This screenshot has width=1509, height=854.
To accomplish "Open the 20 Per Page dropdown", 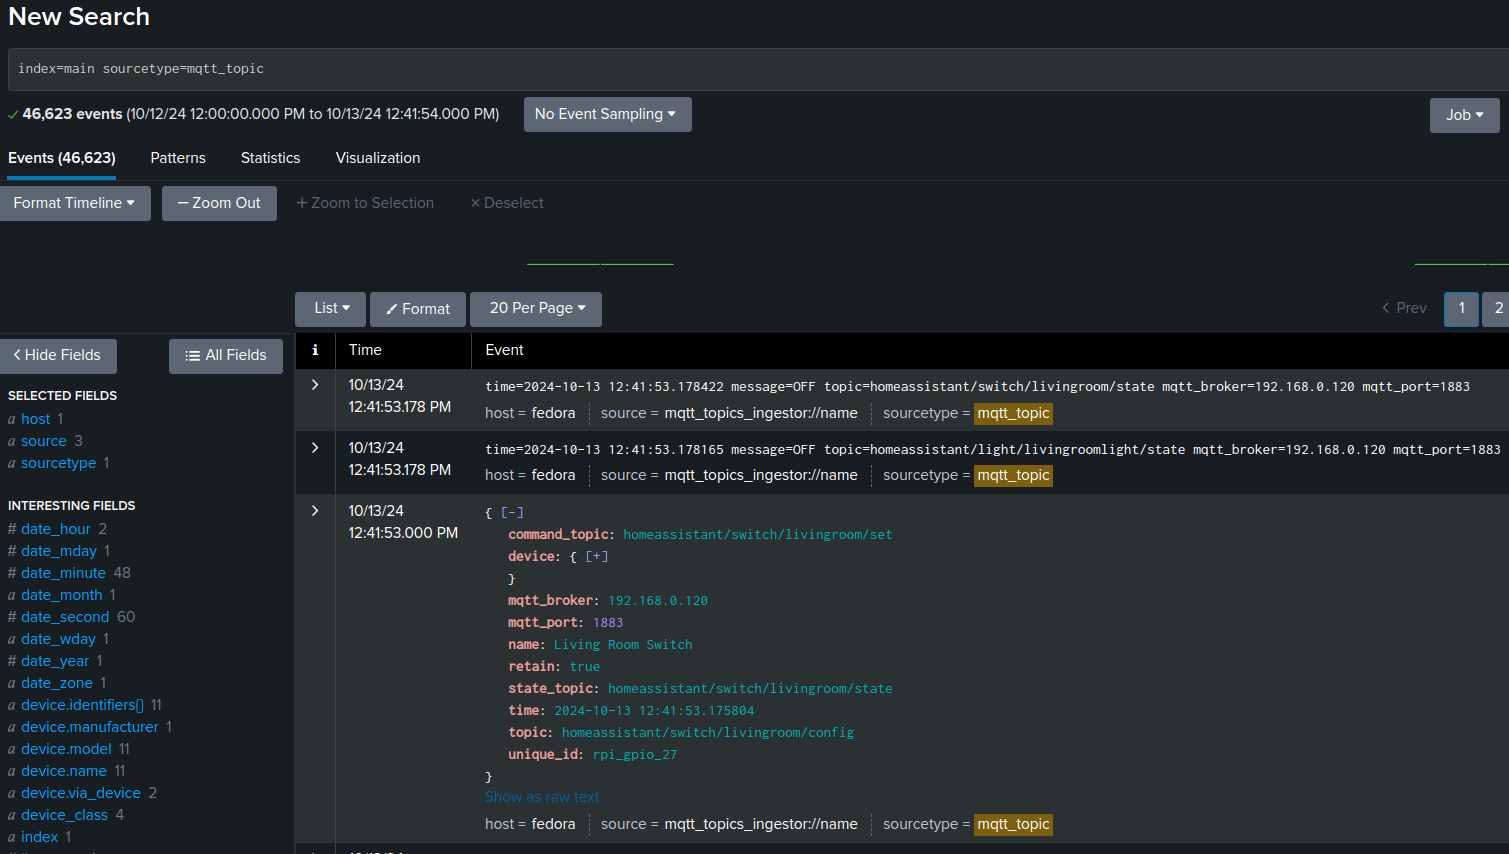I will click(x=536, y=309).
